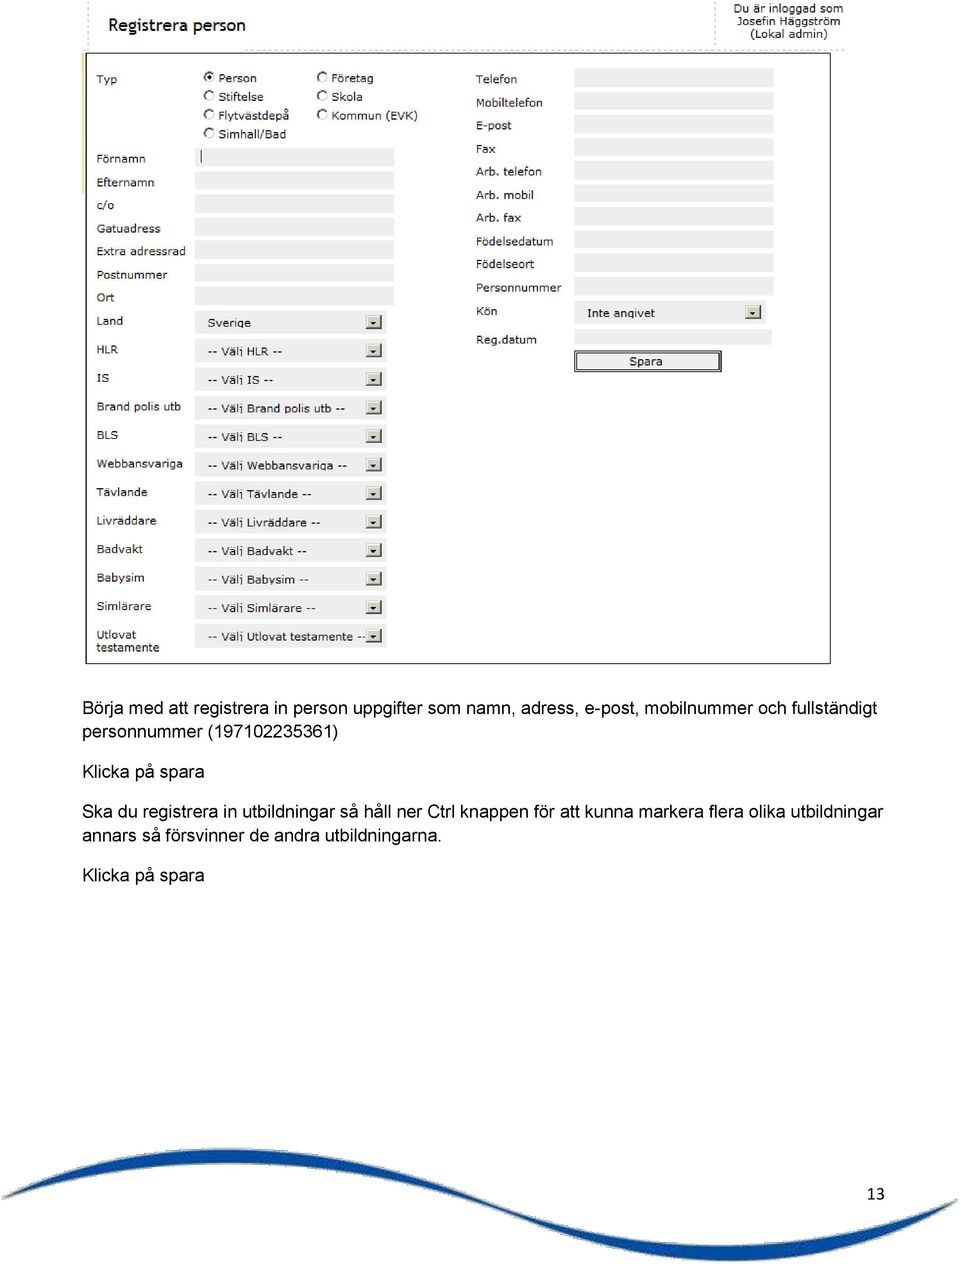Focus the Mobiltelefon input field
The image size is (960, 1264).
click(x=674, y=101)
